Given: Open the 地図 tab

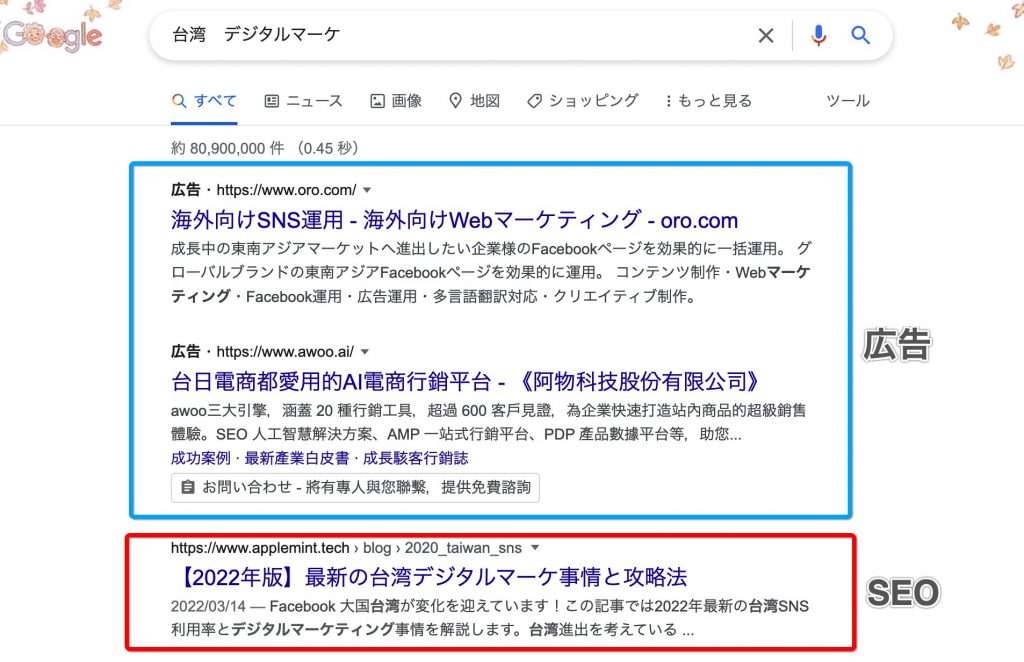Looking at the screenshot, I should pos(475,101).
